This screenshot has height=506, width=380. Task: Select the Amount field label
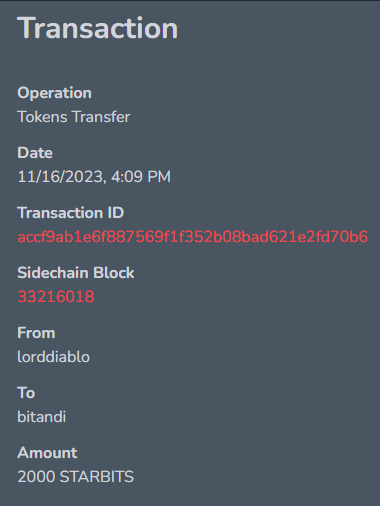click(x=47, y=453)
